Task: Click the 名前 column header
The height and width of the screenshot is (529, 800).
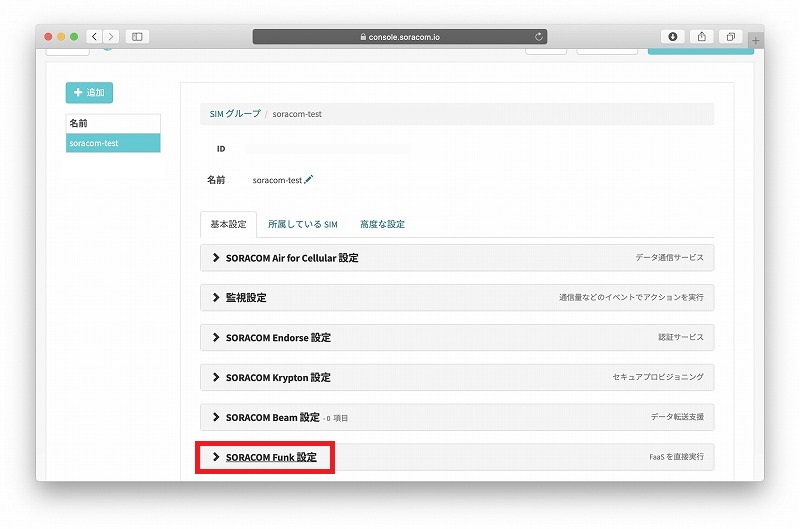Action: pyautogui.click(x=113, y=123)
